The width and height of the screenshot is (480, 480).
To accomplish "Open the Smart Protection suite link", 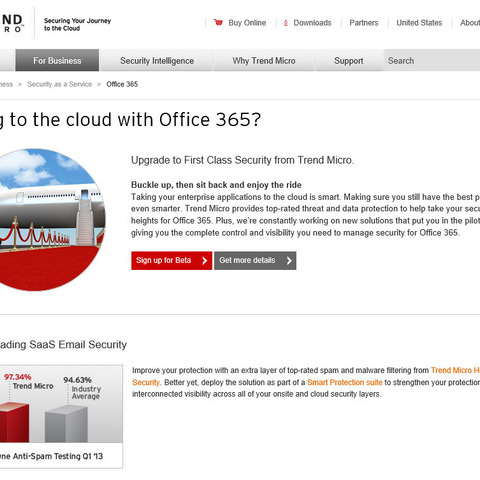I will (x=345, y=382).
